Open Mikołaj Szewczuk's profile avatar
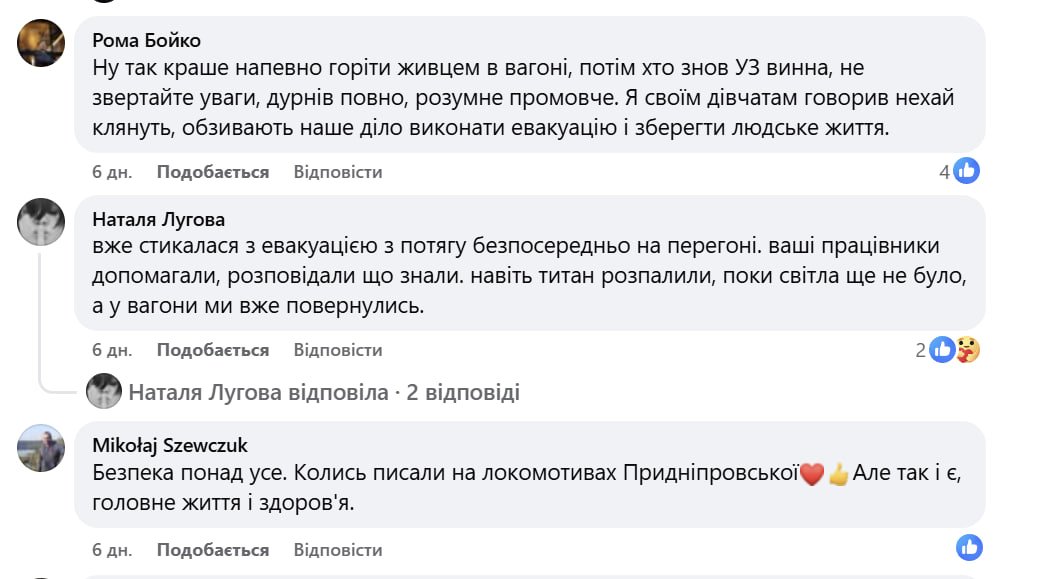Image resolution: width=1046 pixels, height=579 pixels. tap(41, 447)
